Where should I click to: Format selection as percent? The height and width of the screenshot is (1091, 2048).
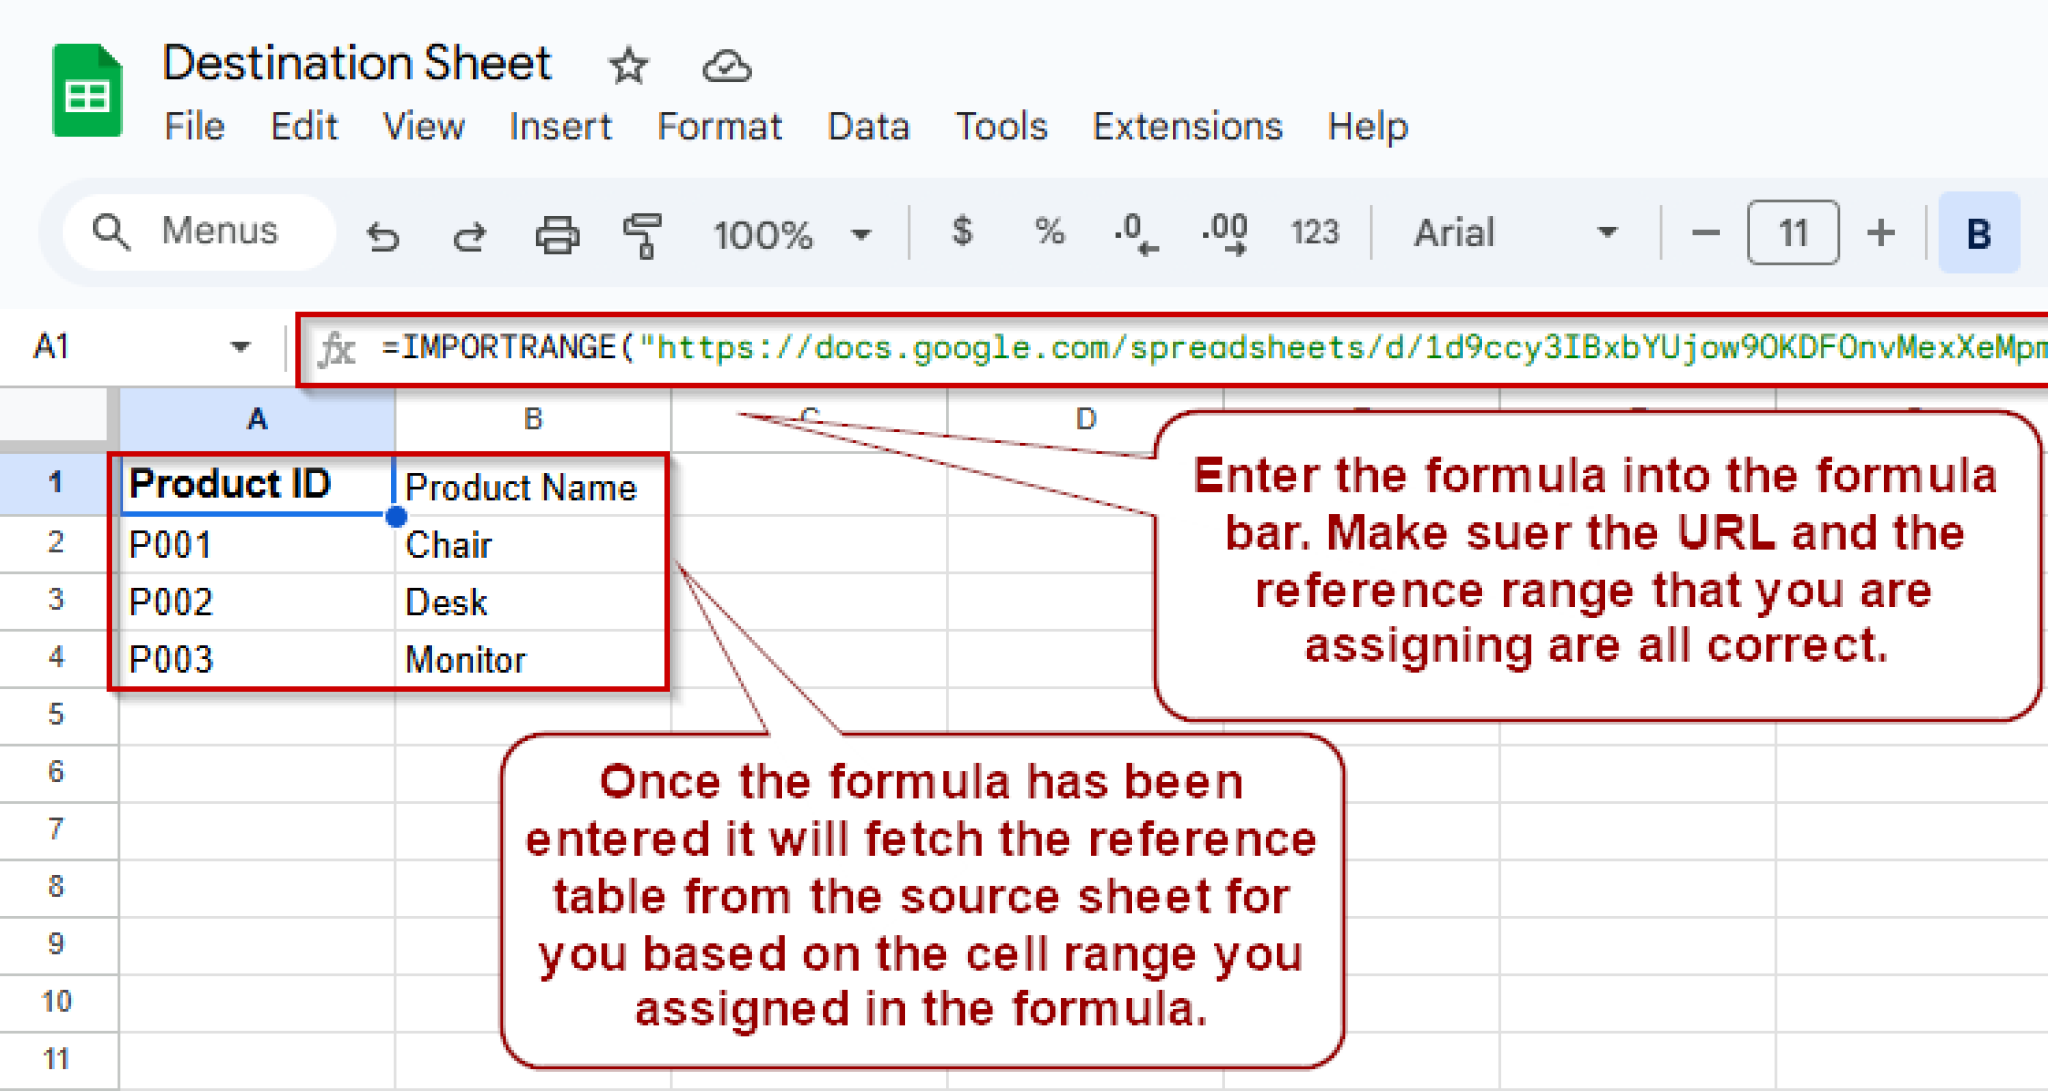1047,233
